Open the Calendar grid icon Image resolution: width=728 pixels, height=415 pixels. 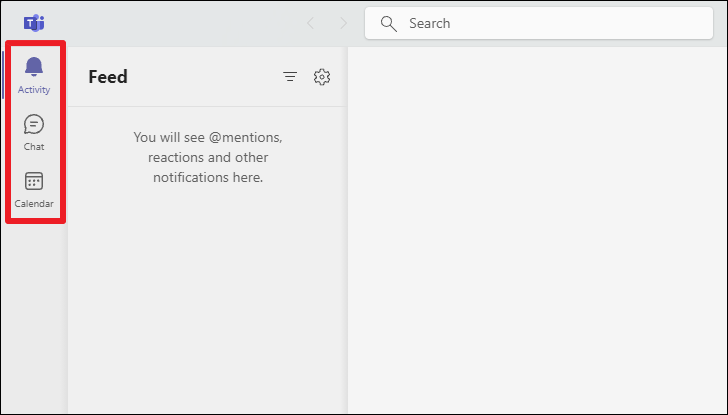(34, 182)
